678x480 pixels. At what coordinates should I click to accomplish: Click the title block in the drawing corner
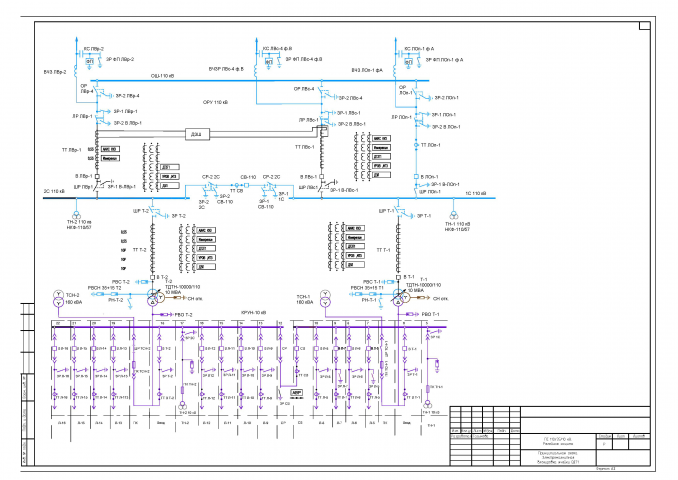coord(550,436)
